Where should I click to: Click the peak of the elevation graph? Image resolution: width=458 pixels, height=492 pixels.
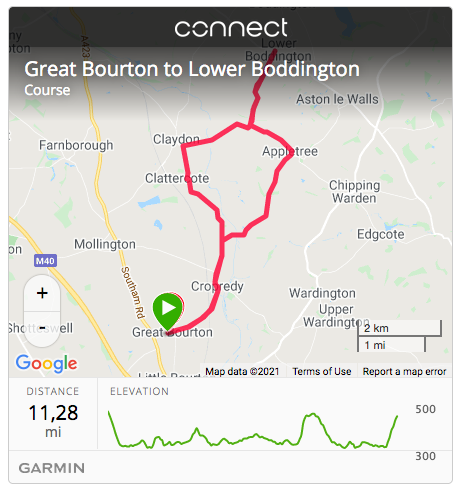313,414
